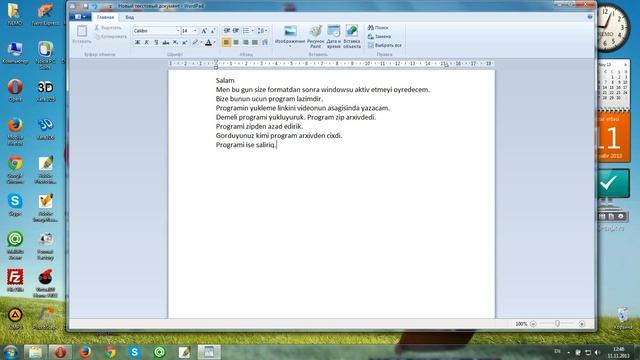Image resolution: width=640 pixels, height=360 pixels.
Task: Expand the Изображение dropdown arrow
Action: click(x=290, y=47)
